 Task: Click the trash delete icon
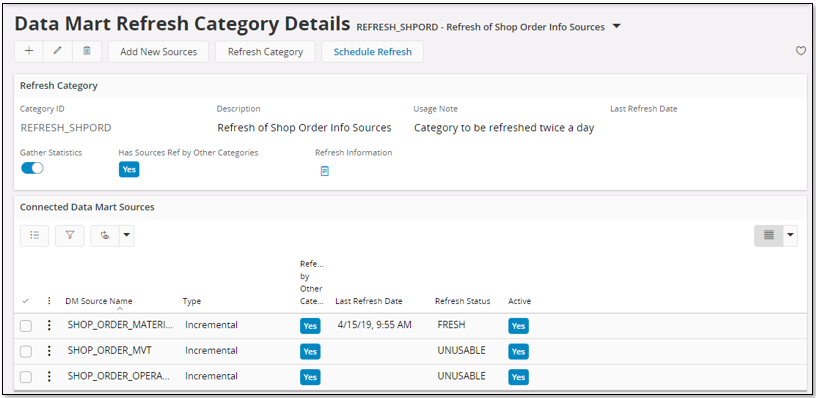(x=87, y=52)
